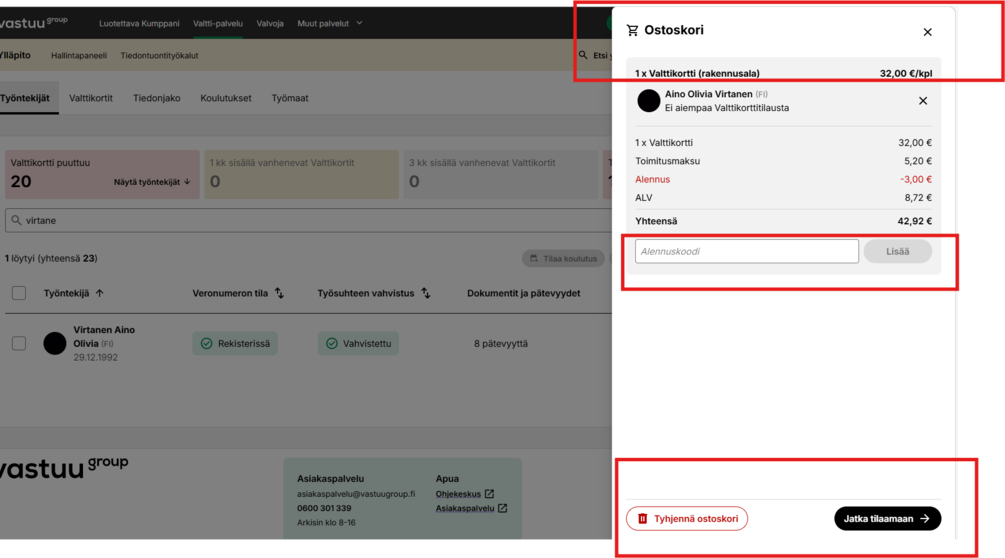
Task: Click the magnifier icon in employee search
Action: pos(16,220)
